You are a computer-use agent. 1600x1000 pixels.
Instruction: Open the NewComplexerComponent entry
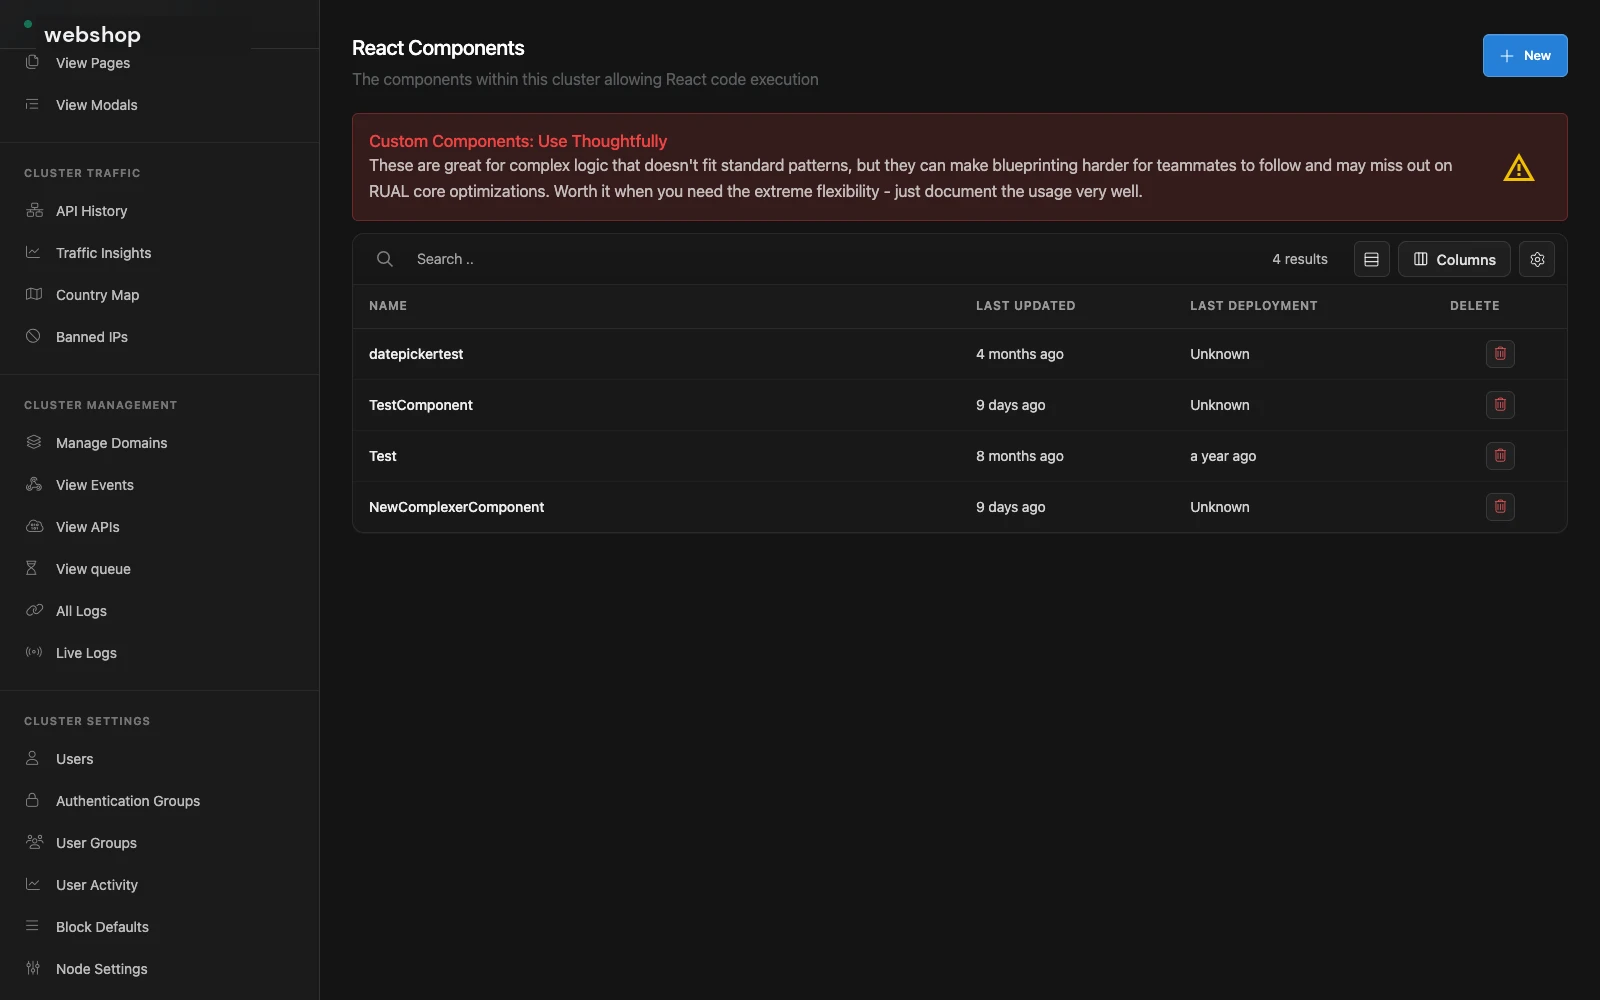pos(457,507)
